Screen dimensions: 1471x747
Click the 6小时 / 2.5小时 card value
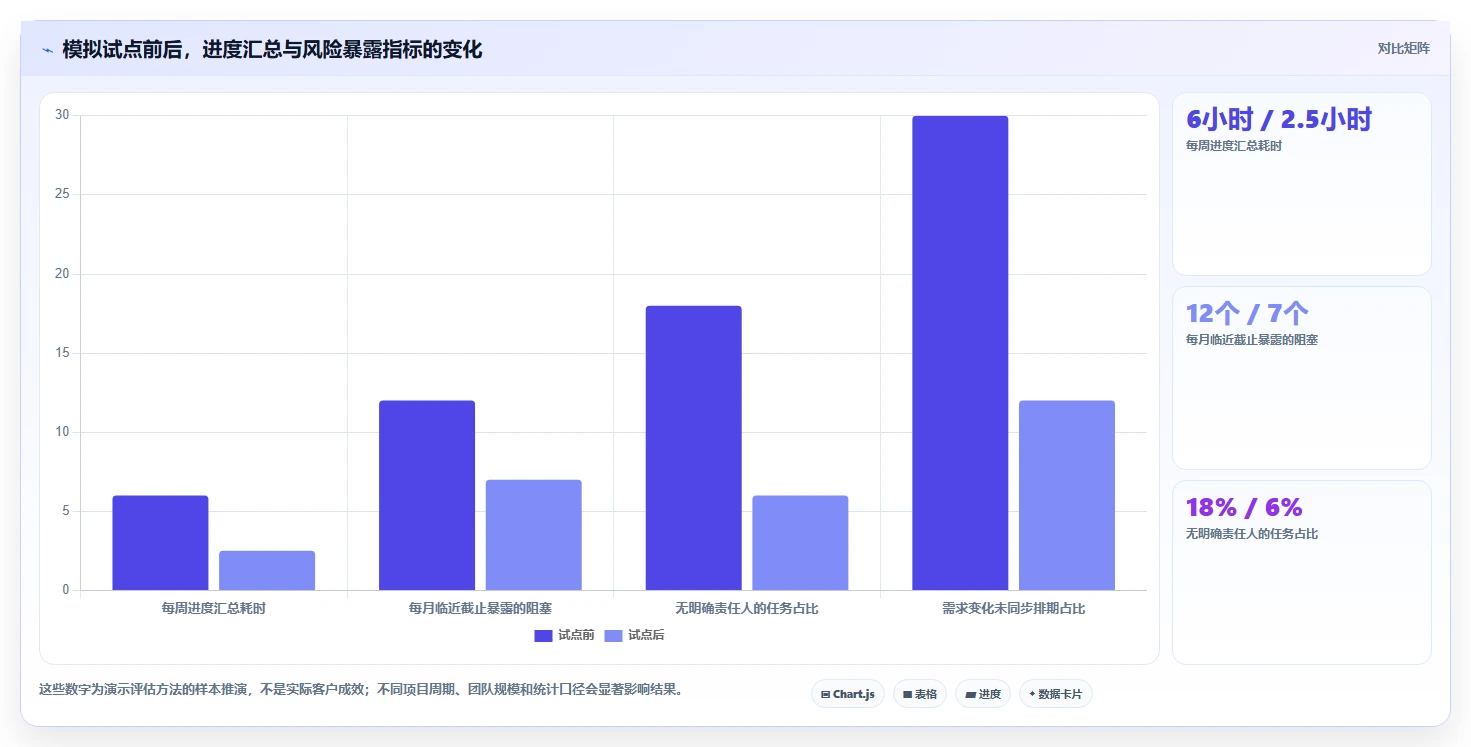coord(1279,119)
